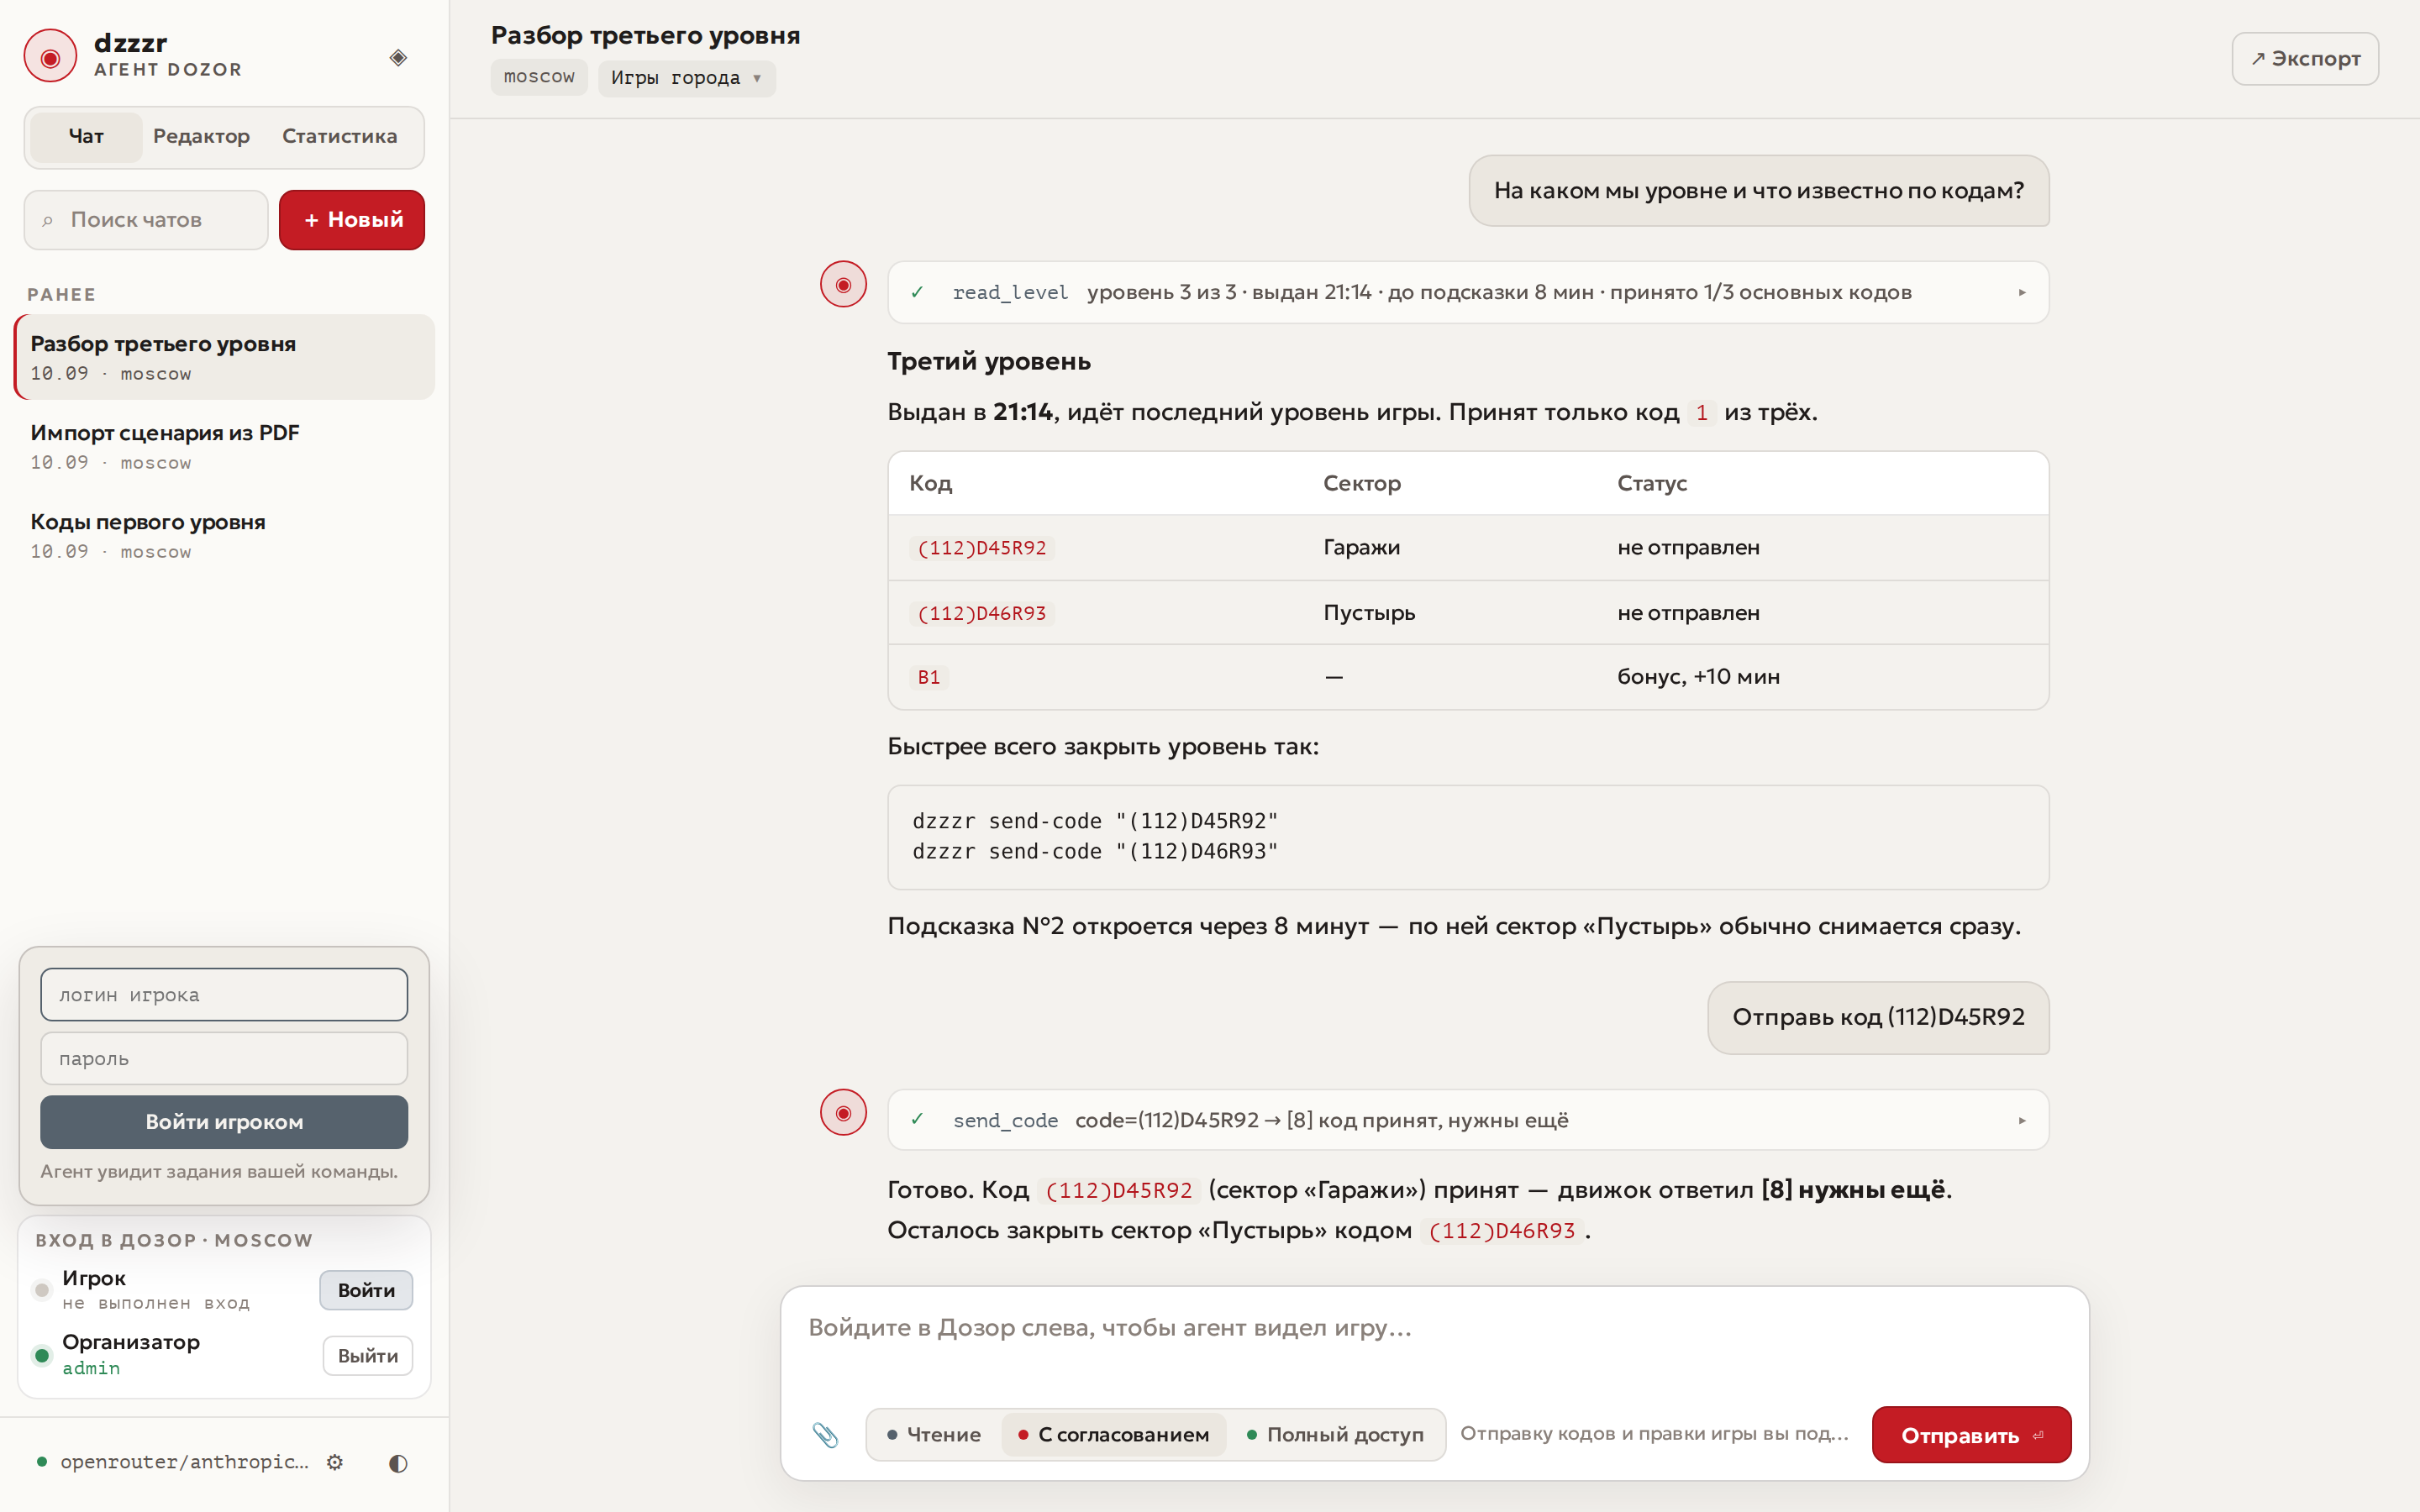
Task: Click the agent avatar beside send_code call
Action: 843,1112
